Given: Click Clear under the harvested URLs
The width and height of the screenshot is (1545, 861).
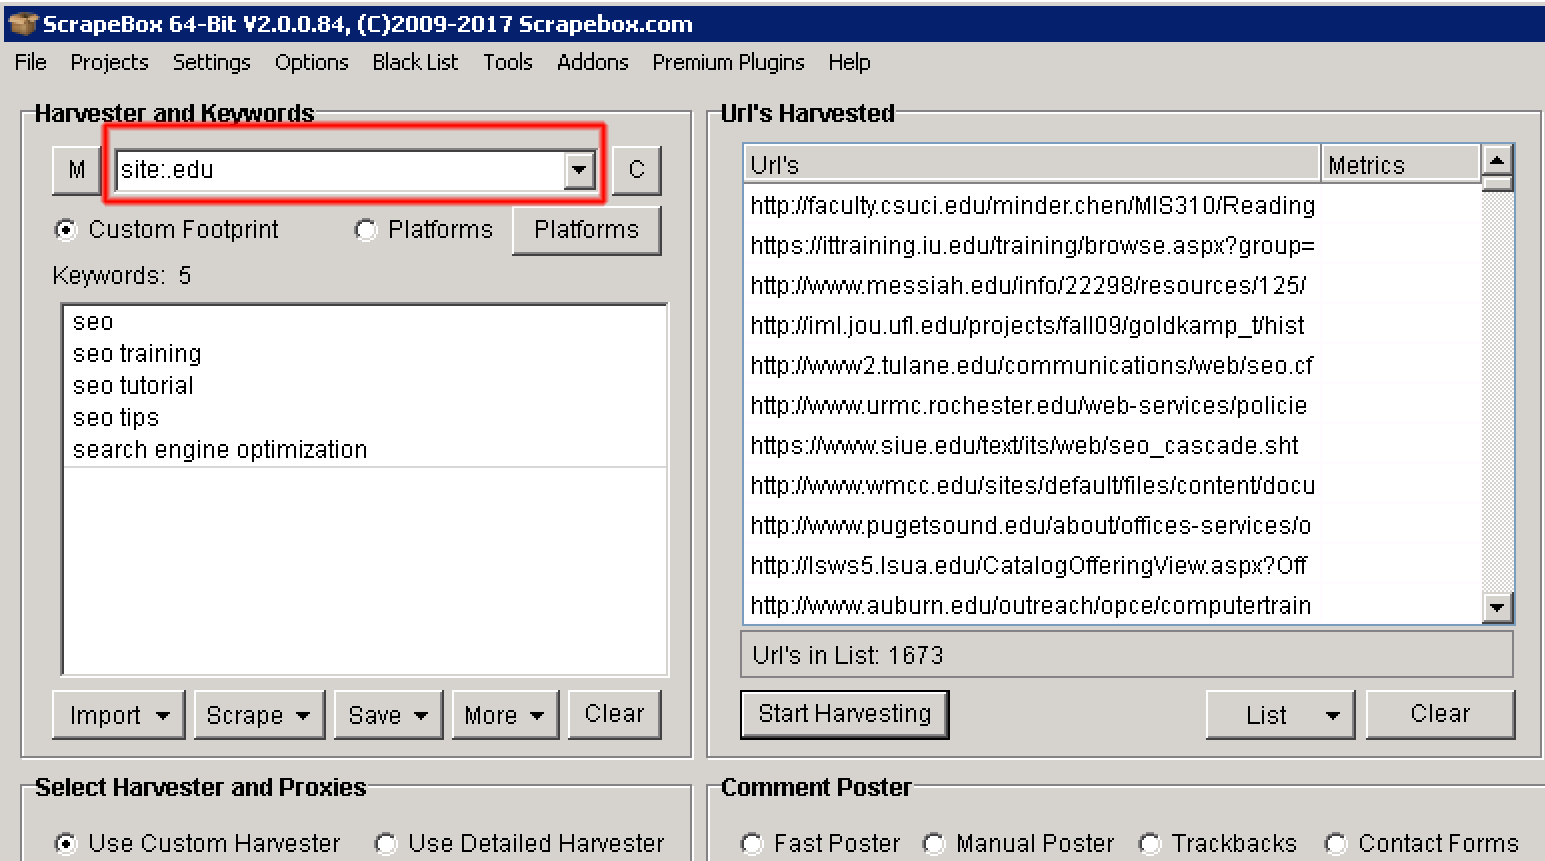Looking at the screenshot, I should [x=1440, y=714].
